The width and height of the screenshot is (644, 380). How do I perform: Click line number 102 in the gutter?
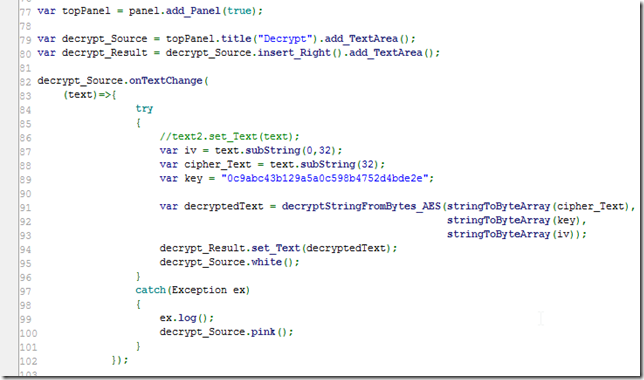pyautogui.click(x=28, y=361)
